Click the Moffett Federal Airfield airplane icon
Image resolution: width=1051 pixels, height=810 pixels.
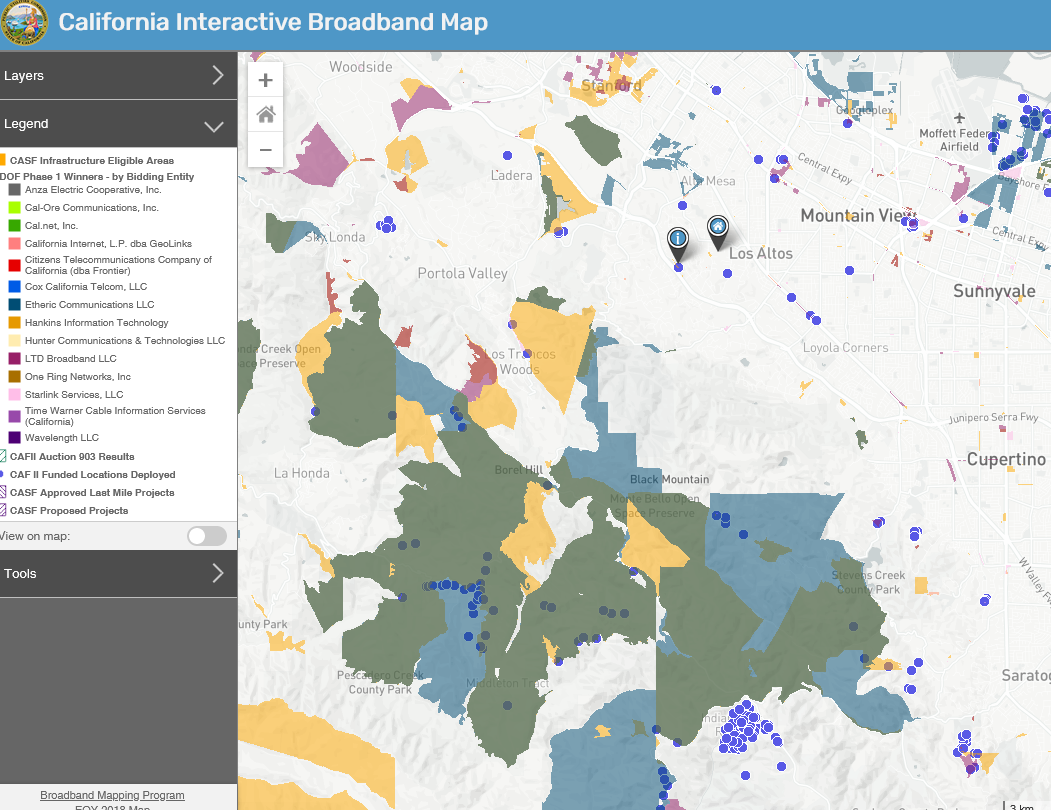[959, 119]
